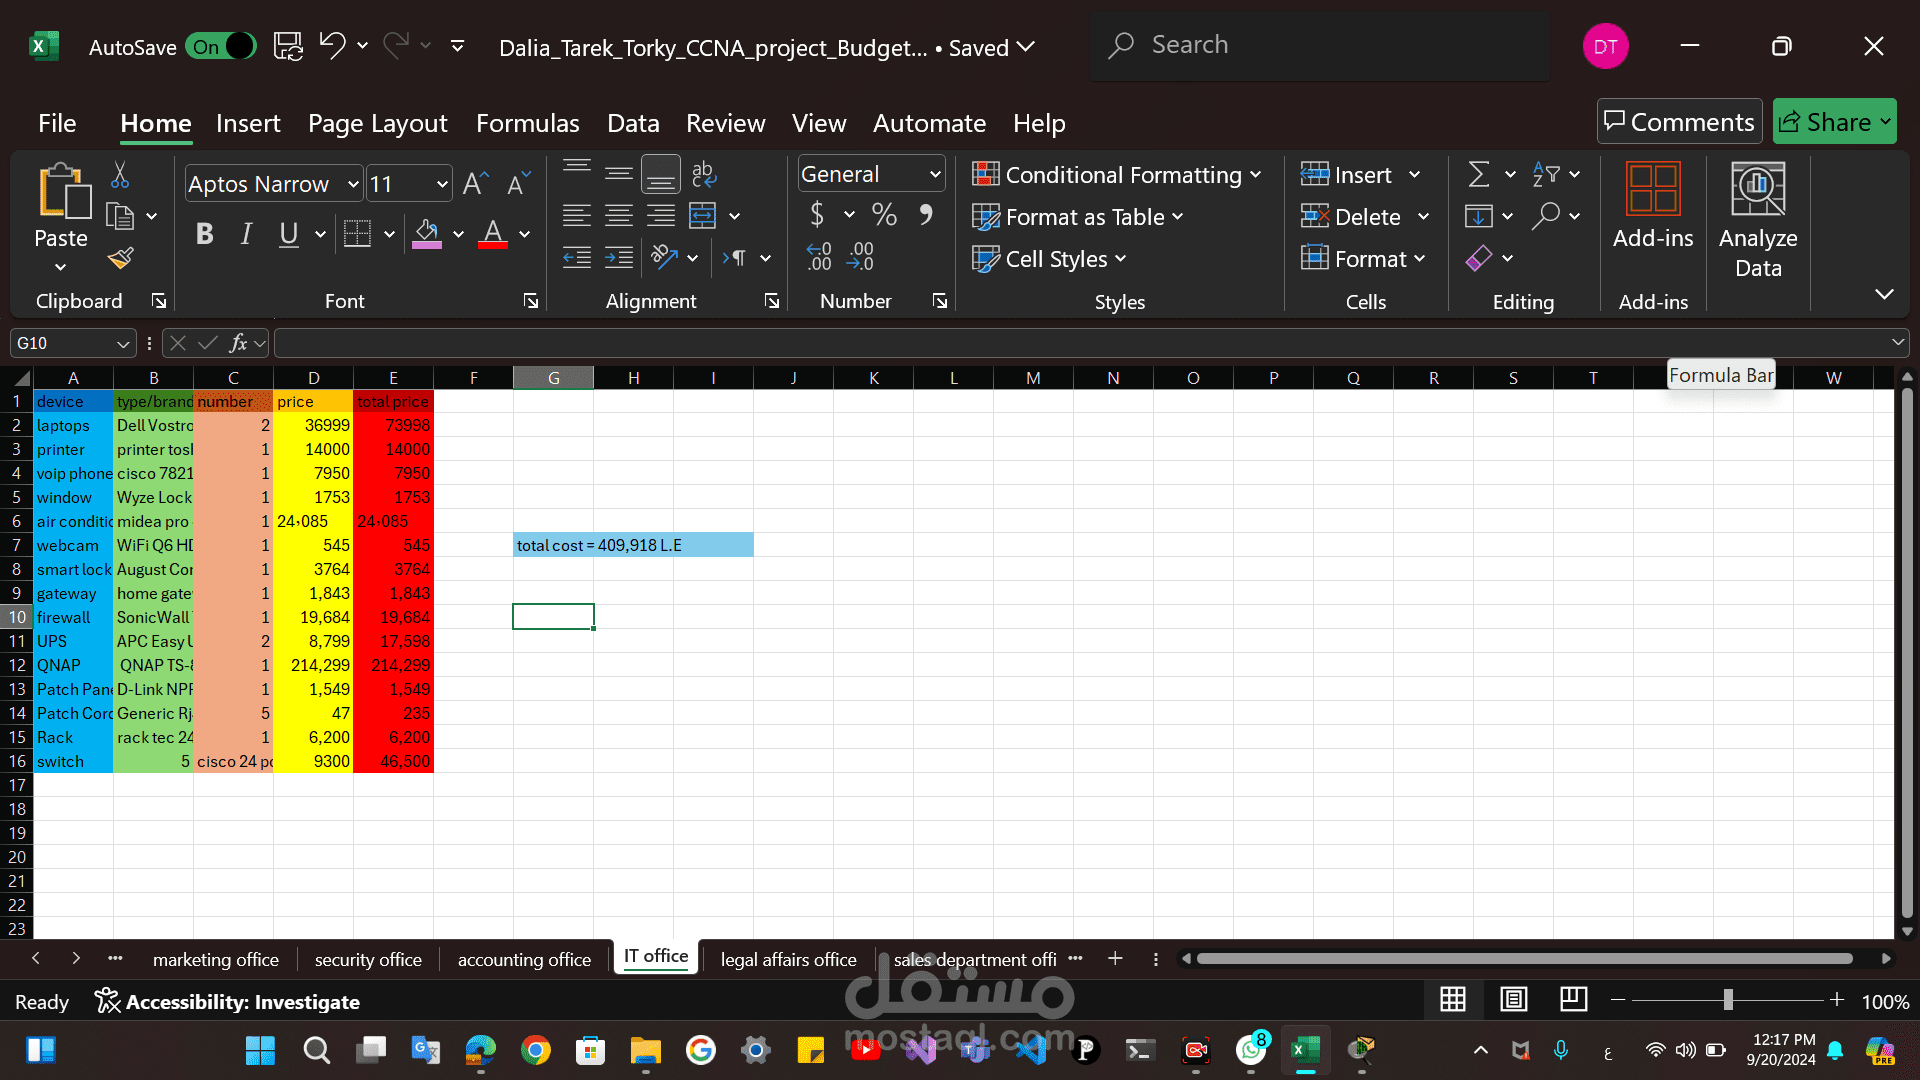Screen dimensions: 1920x1080
Task: Click the Insert Function fx icon
Action: 238,343
